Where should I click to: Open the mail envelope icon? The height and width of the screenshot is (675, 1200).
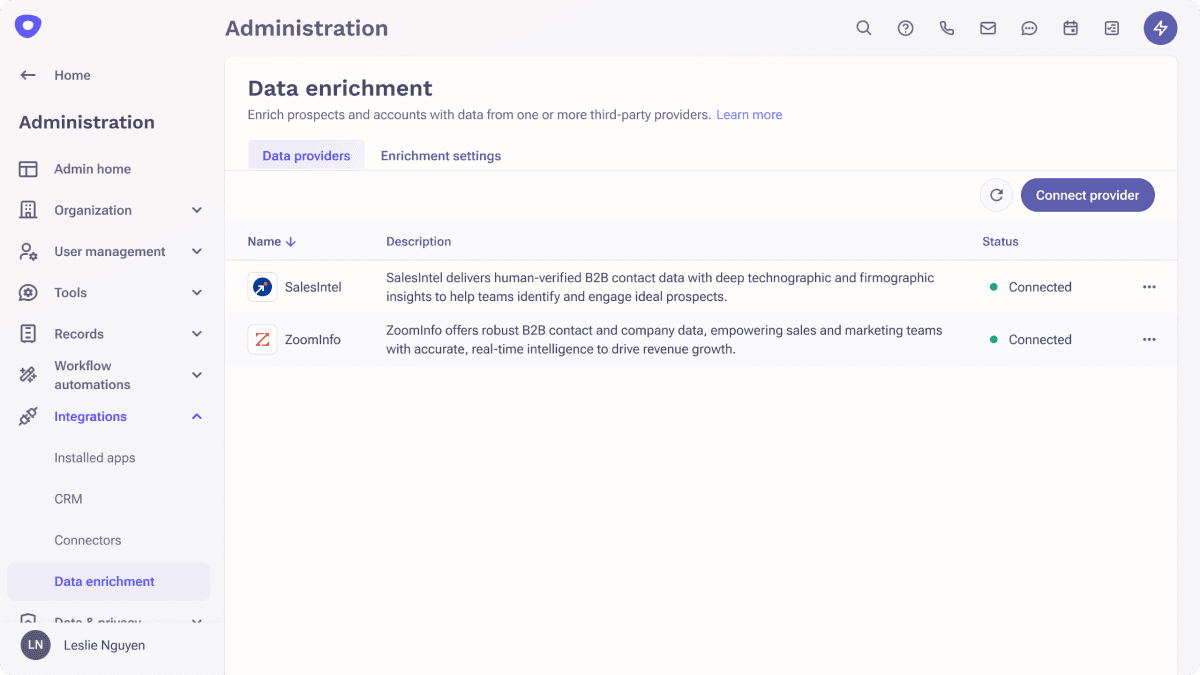(x=988, y=28)
